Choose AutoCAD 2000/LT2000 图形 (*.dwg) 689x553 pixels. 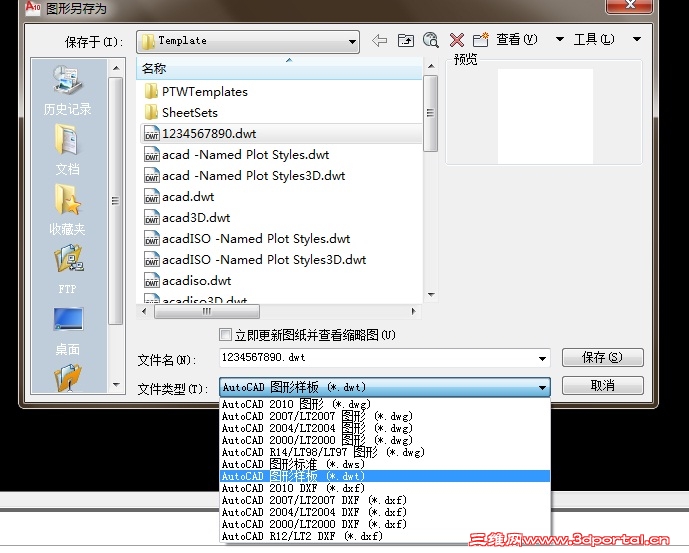pyautogui.click(x=384, y=440)
